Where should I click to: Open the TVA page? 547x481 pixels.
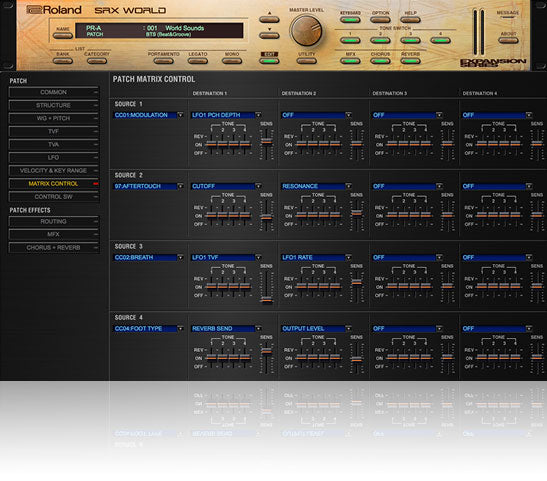pyautogui.click(x=54, y=144)
